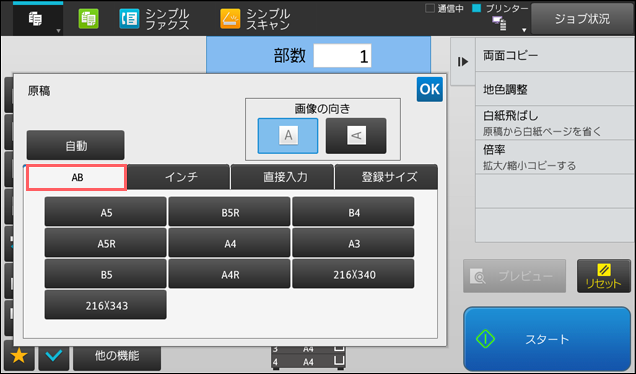Viewport: 636px width, 374px height.
Task: Click the リセット reset button
Action: (x=604, y=276)
